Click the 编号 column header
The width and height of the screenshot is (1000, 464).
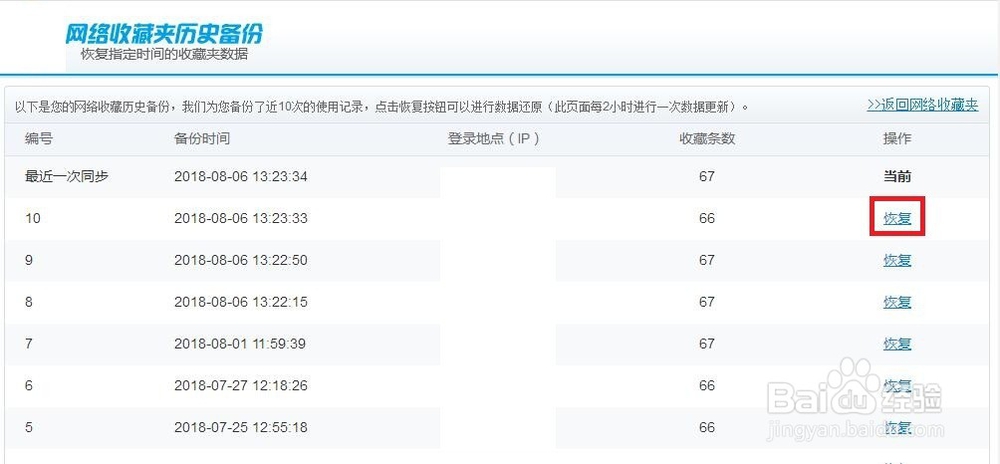pos(39,139)
